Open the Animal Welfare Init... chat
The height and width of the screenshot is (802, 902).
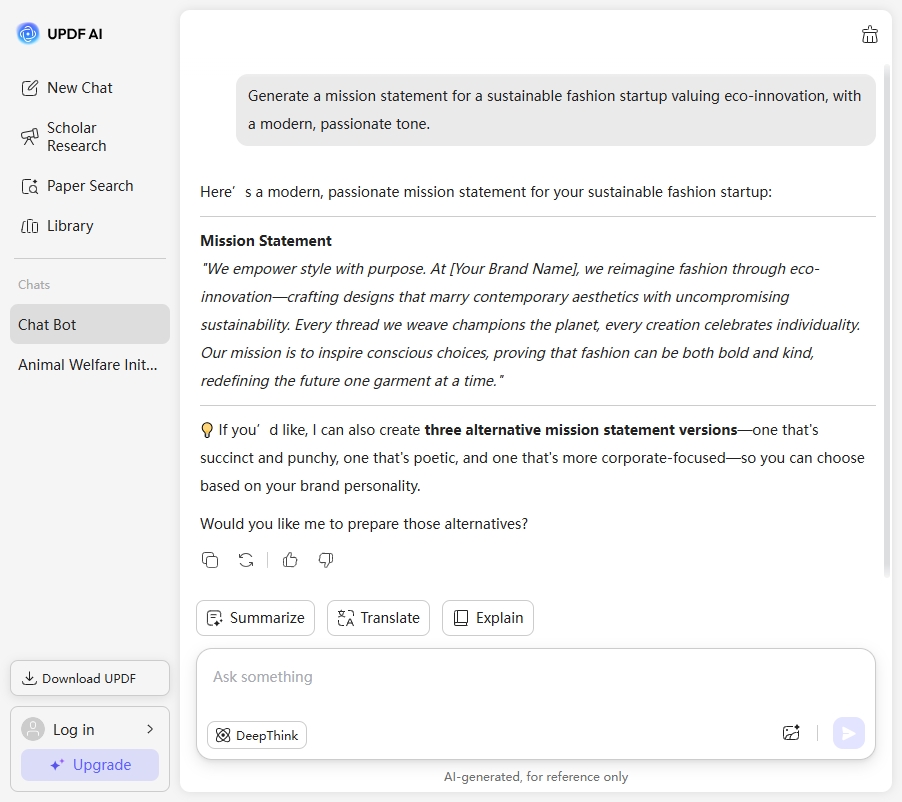(88, 365)
